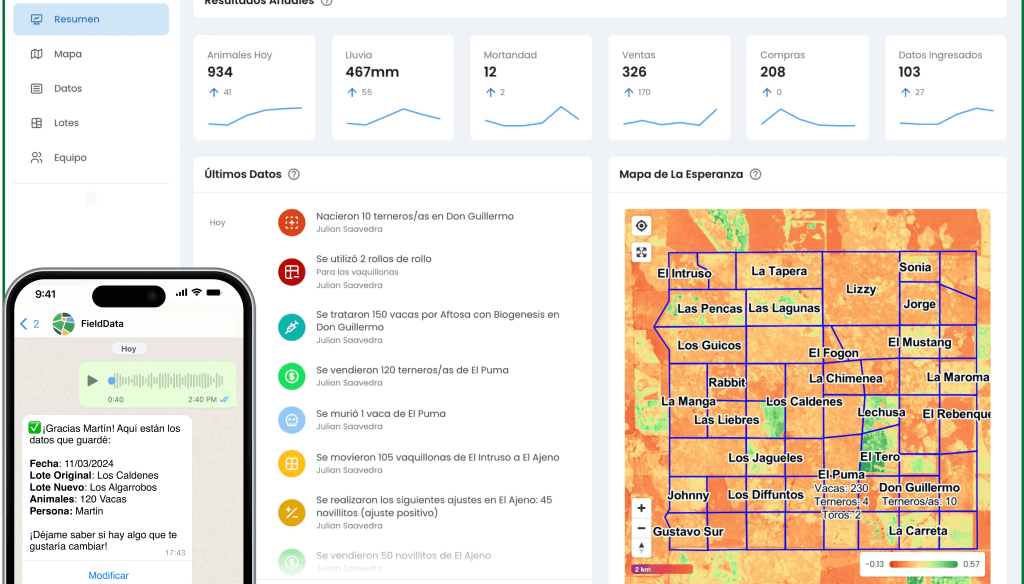Image resolution: width=1024 pixels, height=584 pixels.
Task: Click the Lizzy lot on the map
Action: pos(861,289)
